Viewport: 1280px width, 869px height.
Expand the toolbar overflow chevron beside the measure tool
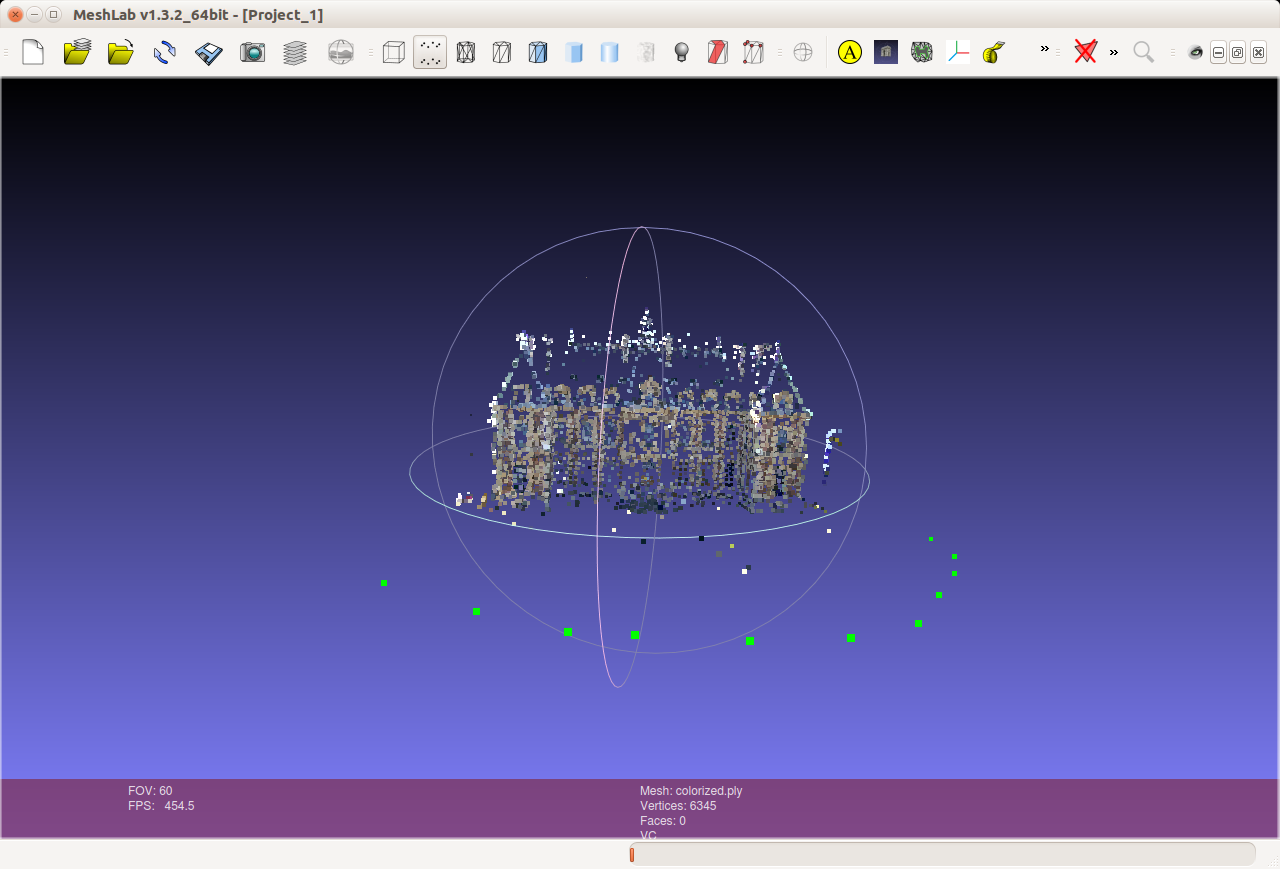click(1044, 52)
